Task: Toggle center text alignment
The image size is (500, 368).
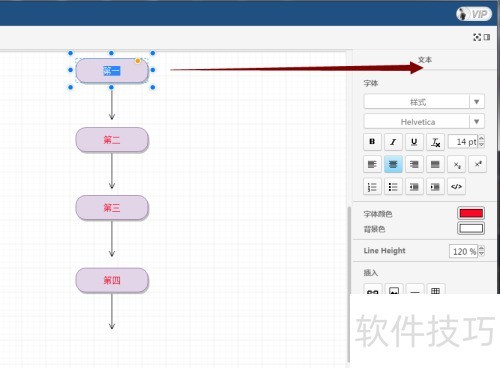Action: pyautogui.click(x=393, y=164)
